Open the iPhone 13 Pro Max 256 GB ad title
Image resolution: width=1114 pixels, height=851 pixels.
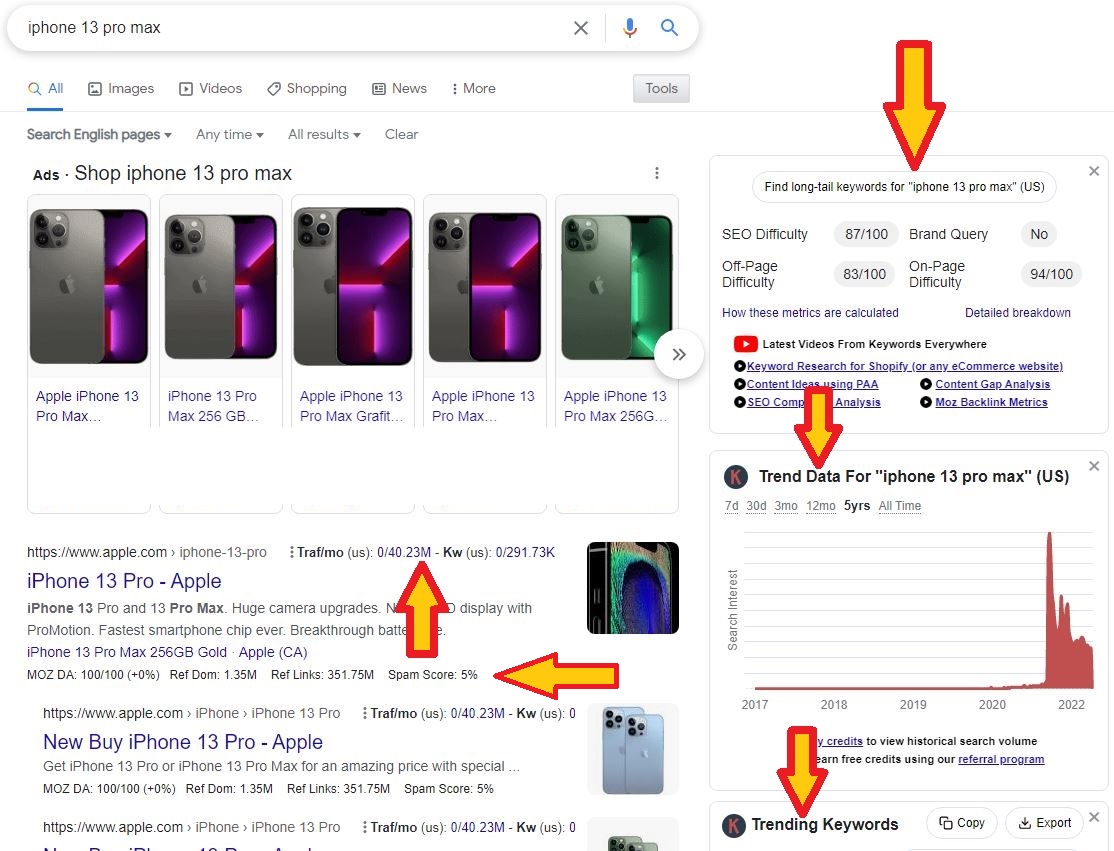pos(213,406)
